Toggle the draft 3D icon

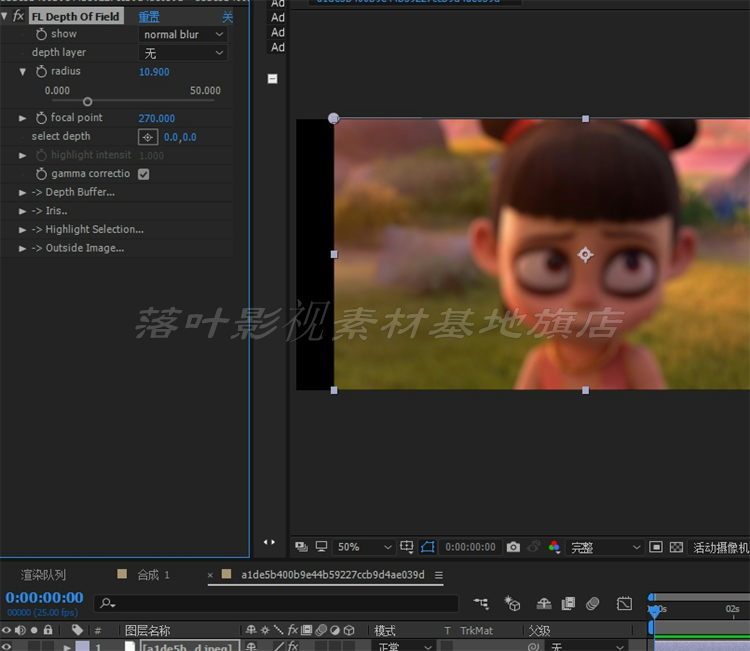click(512, 604)
